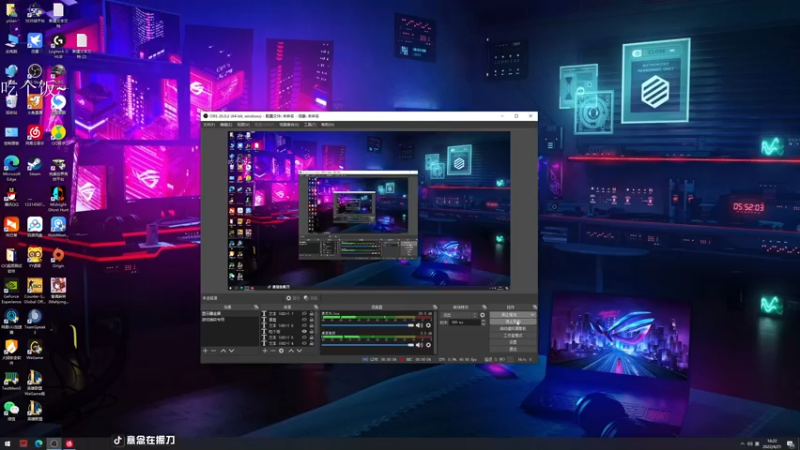The image size is (800, 450).
Task: Mute the mic/Aux audio channel
Action: pos(419,326)
